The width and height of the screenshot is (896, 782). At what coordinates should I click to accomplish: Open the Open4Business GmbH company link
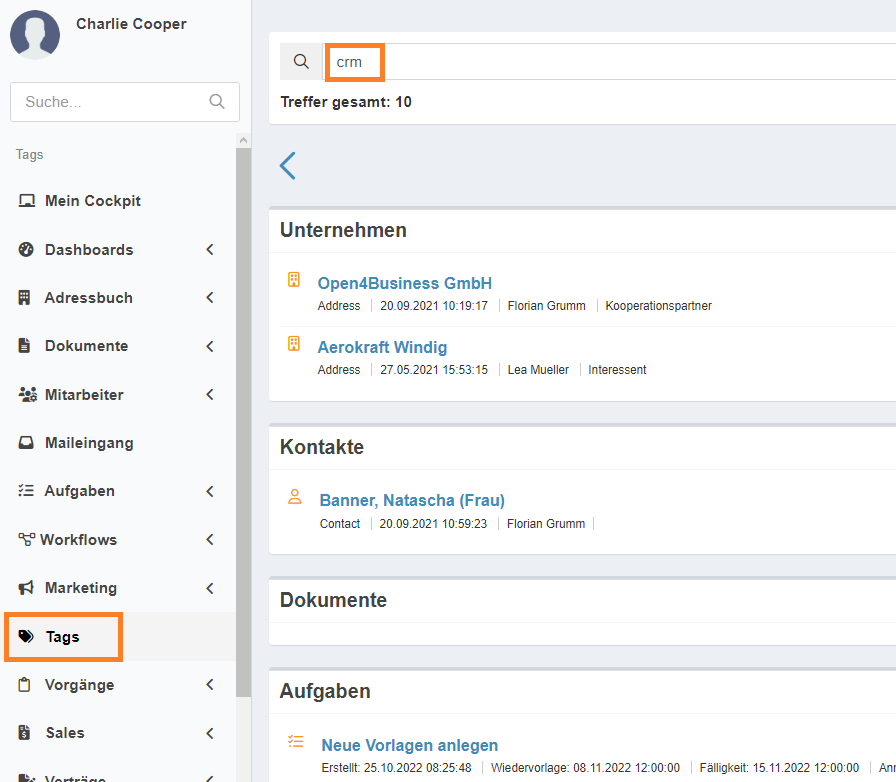tap(404, 283)
